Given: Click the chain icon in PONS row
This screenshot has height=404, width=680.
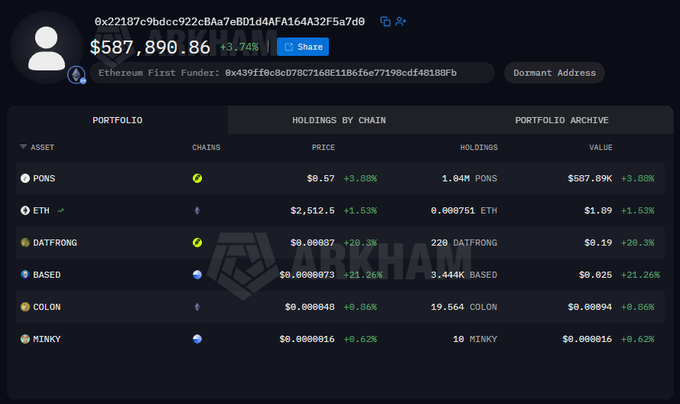Looking at the screenshot, I should click(x=197, y=178).
